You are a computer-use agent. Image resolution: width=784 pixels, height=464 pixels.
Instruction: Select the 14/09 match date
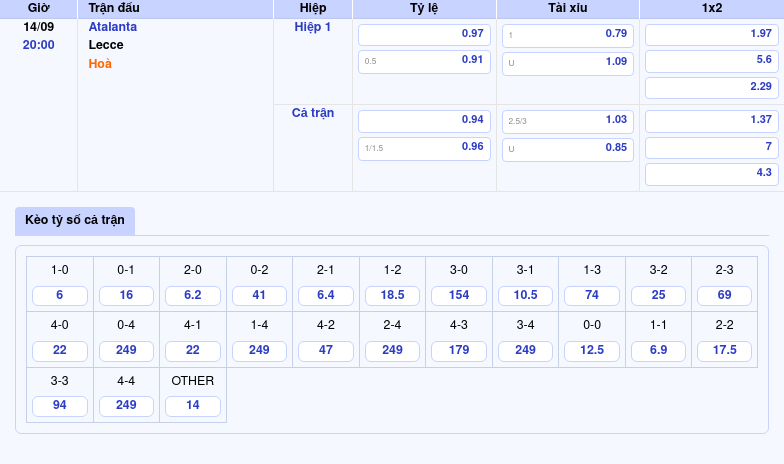pos(38,27)
